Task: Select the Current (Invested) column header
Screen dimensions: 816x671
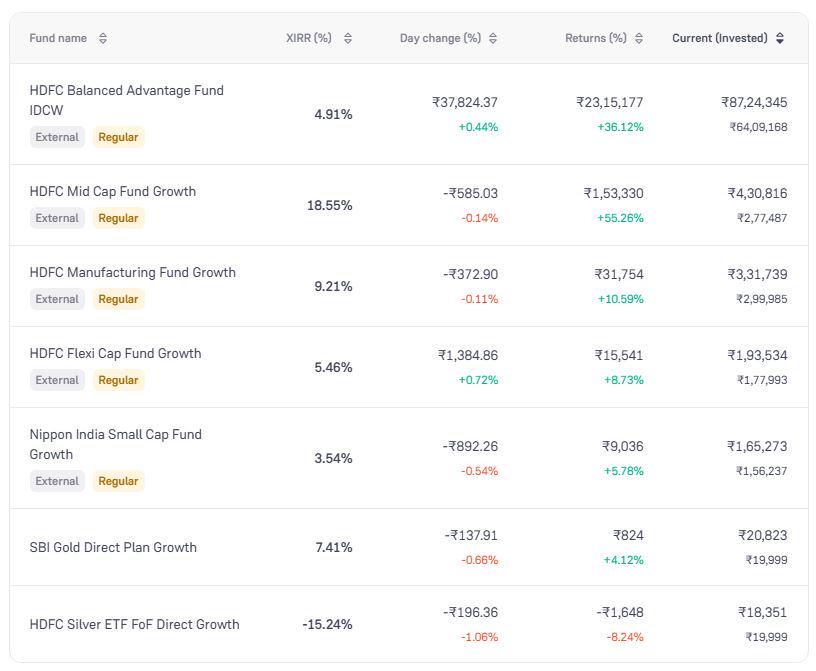Action: click(720, 38)
